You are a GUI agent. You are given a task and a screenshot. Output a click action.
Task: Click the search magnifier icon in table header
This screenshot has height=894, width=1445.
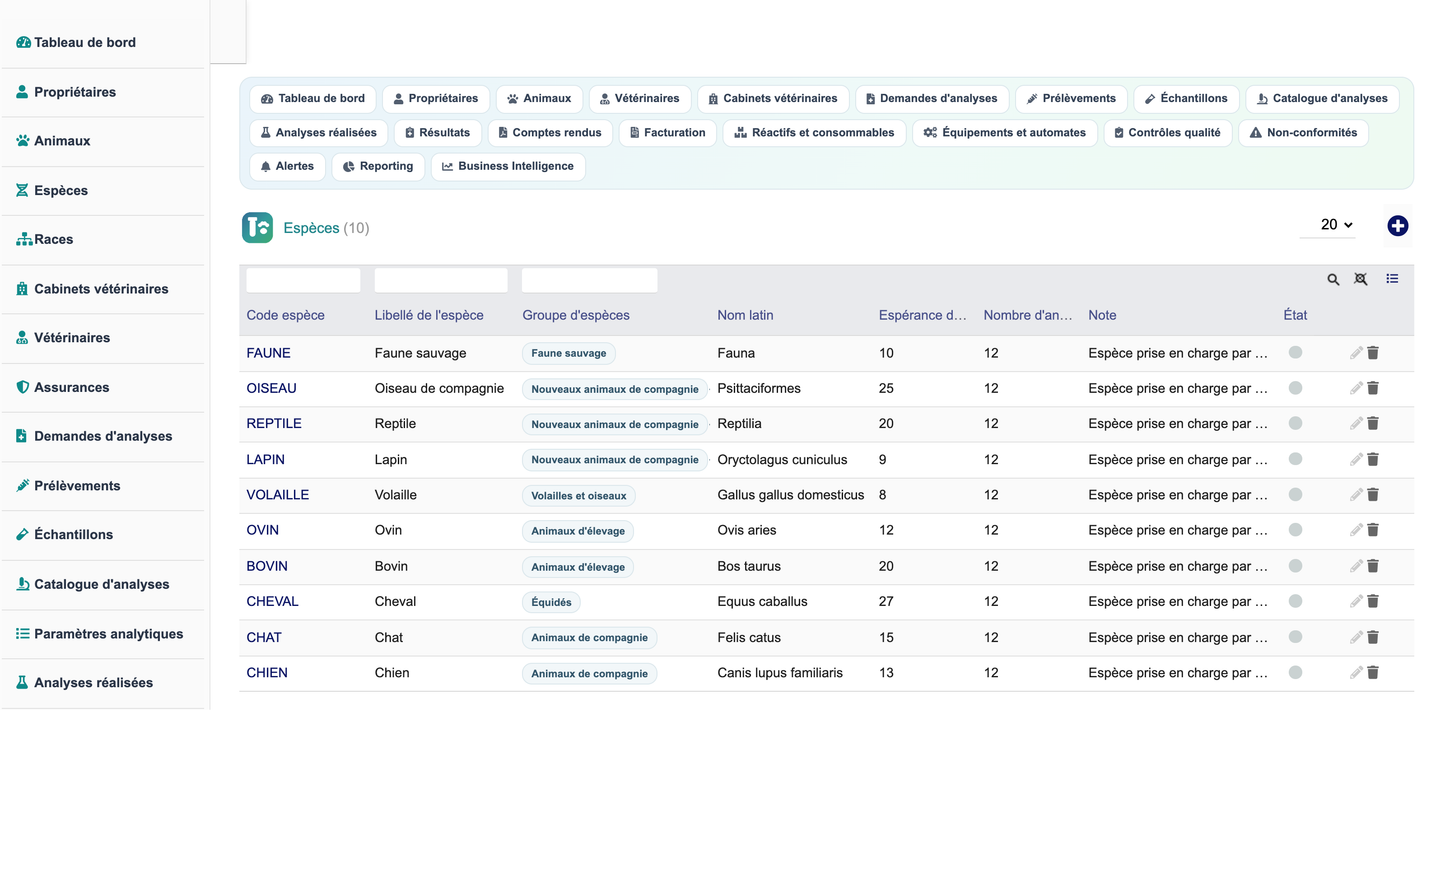tap(1333, 280)
